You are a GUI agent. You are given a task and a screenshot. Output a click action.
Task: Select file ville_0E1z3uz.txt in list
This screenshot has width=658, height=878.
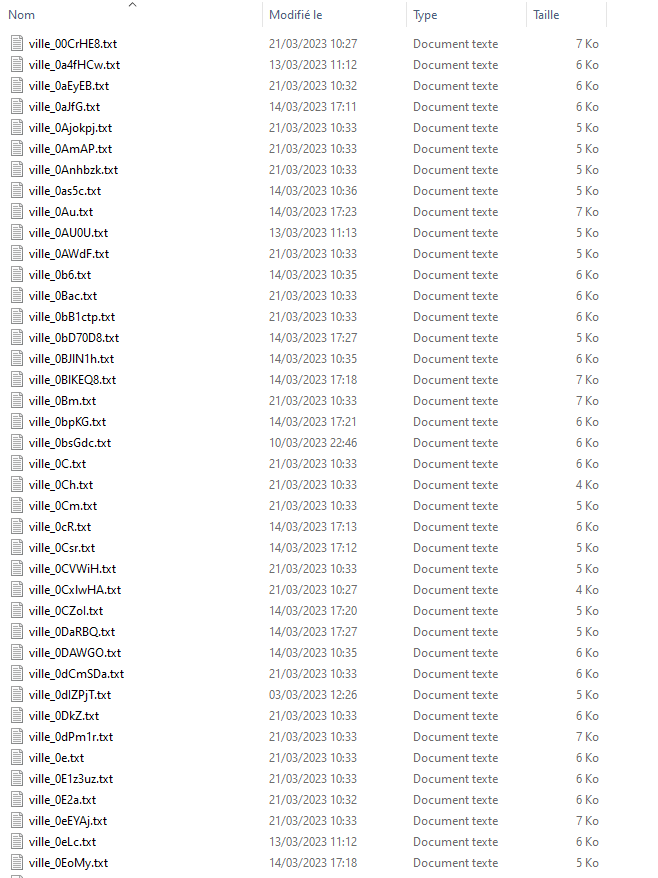(71, 779)
